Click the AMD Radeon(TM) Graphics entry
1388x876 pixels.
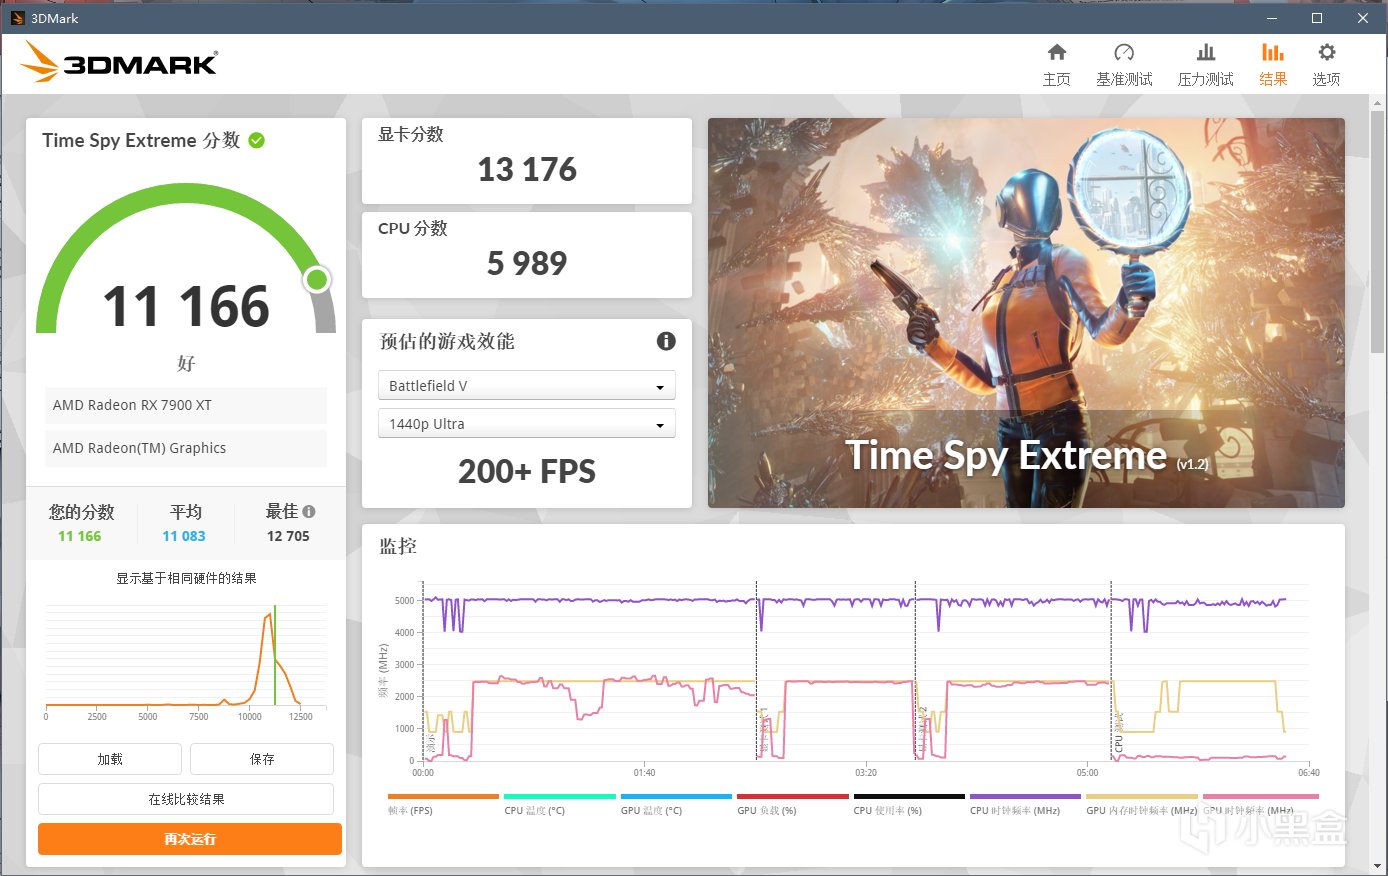tap(186, 448)
